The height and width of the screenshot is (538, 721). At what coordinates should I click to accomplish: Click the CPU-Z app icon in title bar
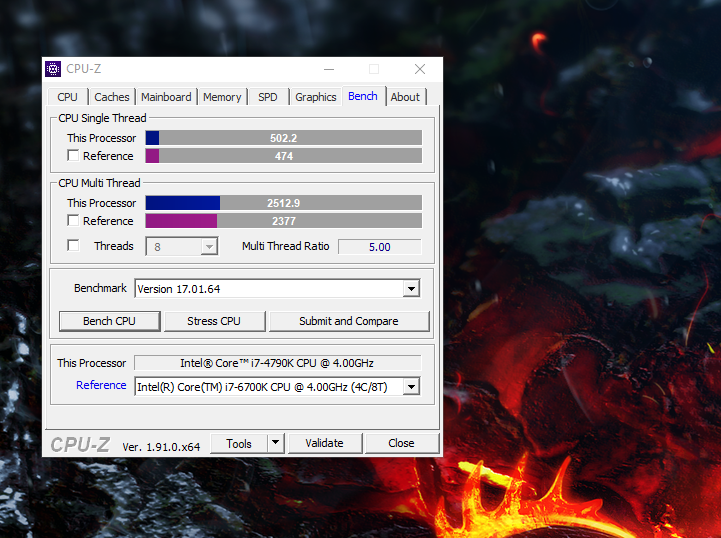click(53, 69)
